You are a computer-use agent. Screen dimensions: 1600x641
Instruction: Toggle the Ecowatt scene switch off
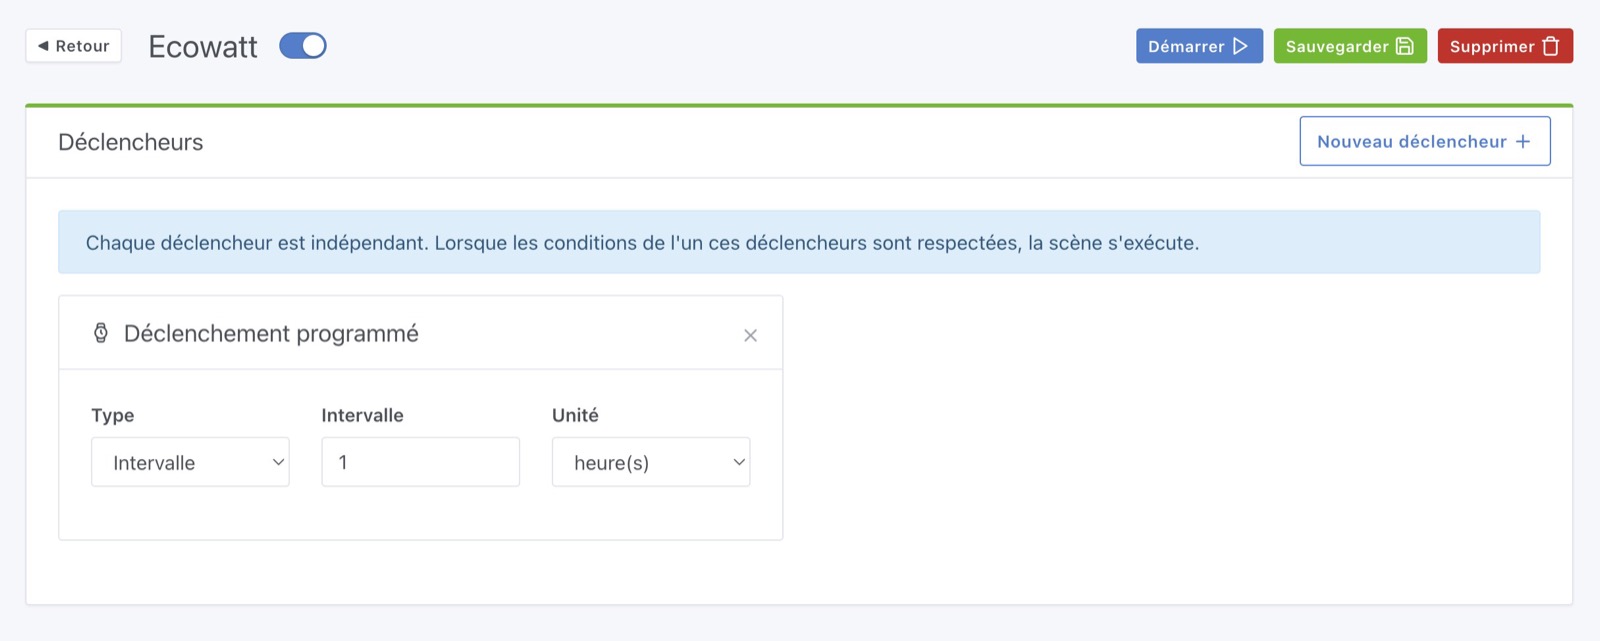point(303,45)
